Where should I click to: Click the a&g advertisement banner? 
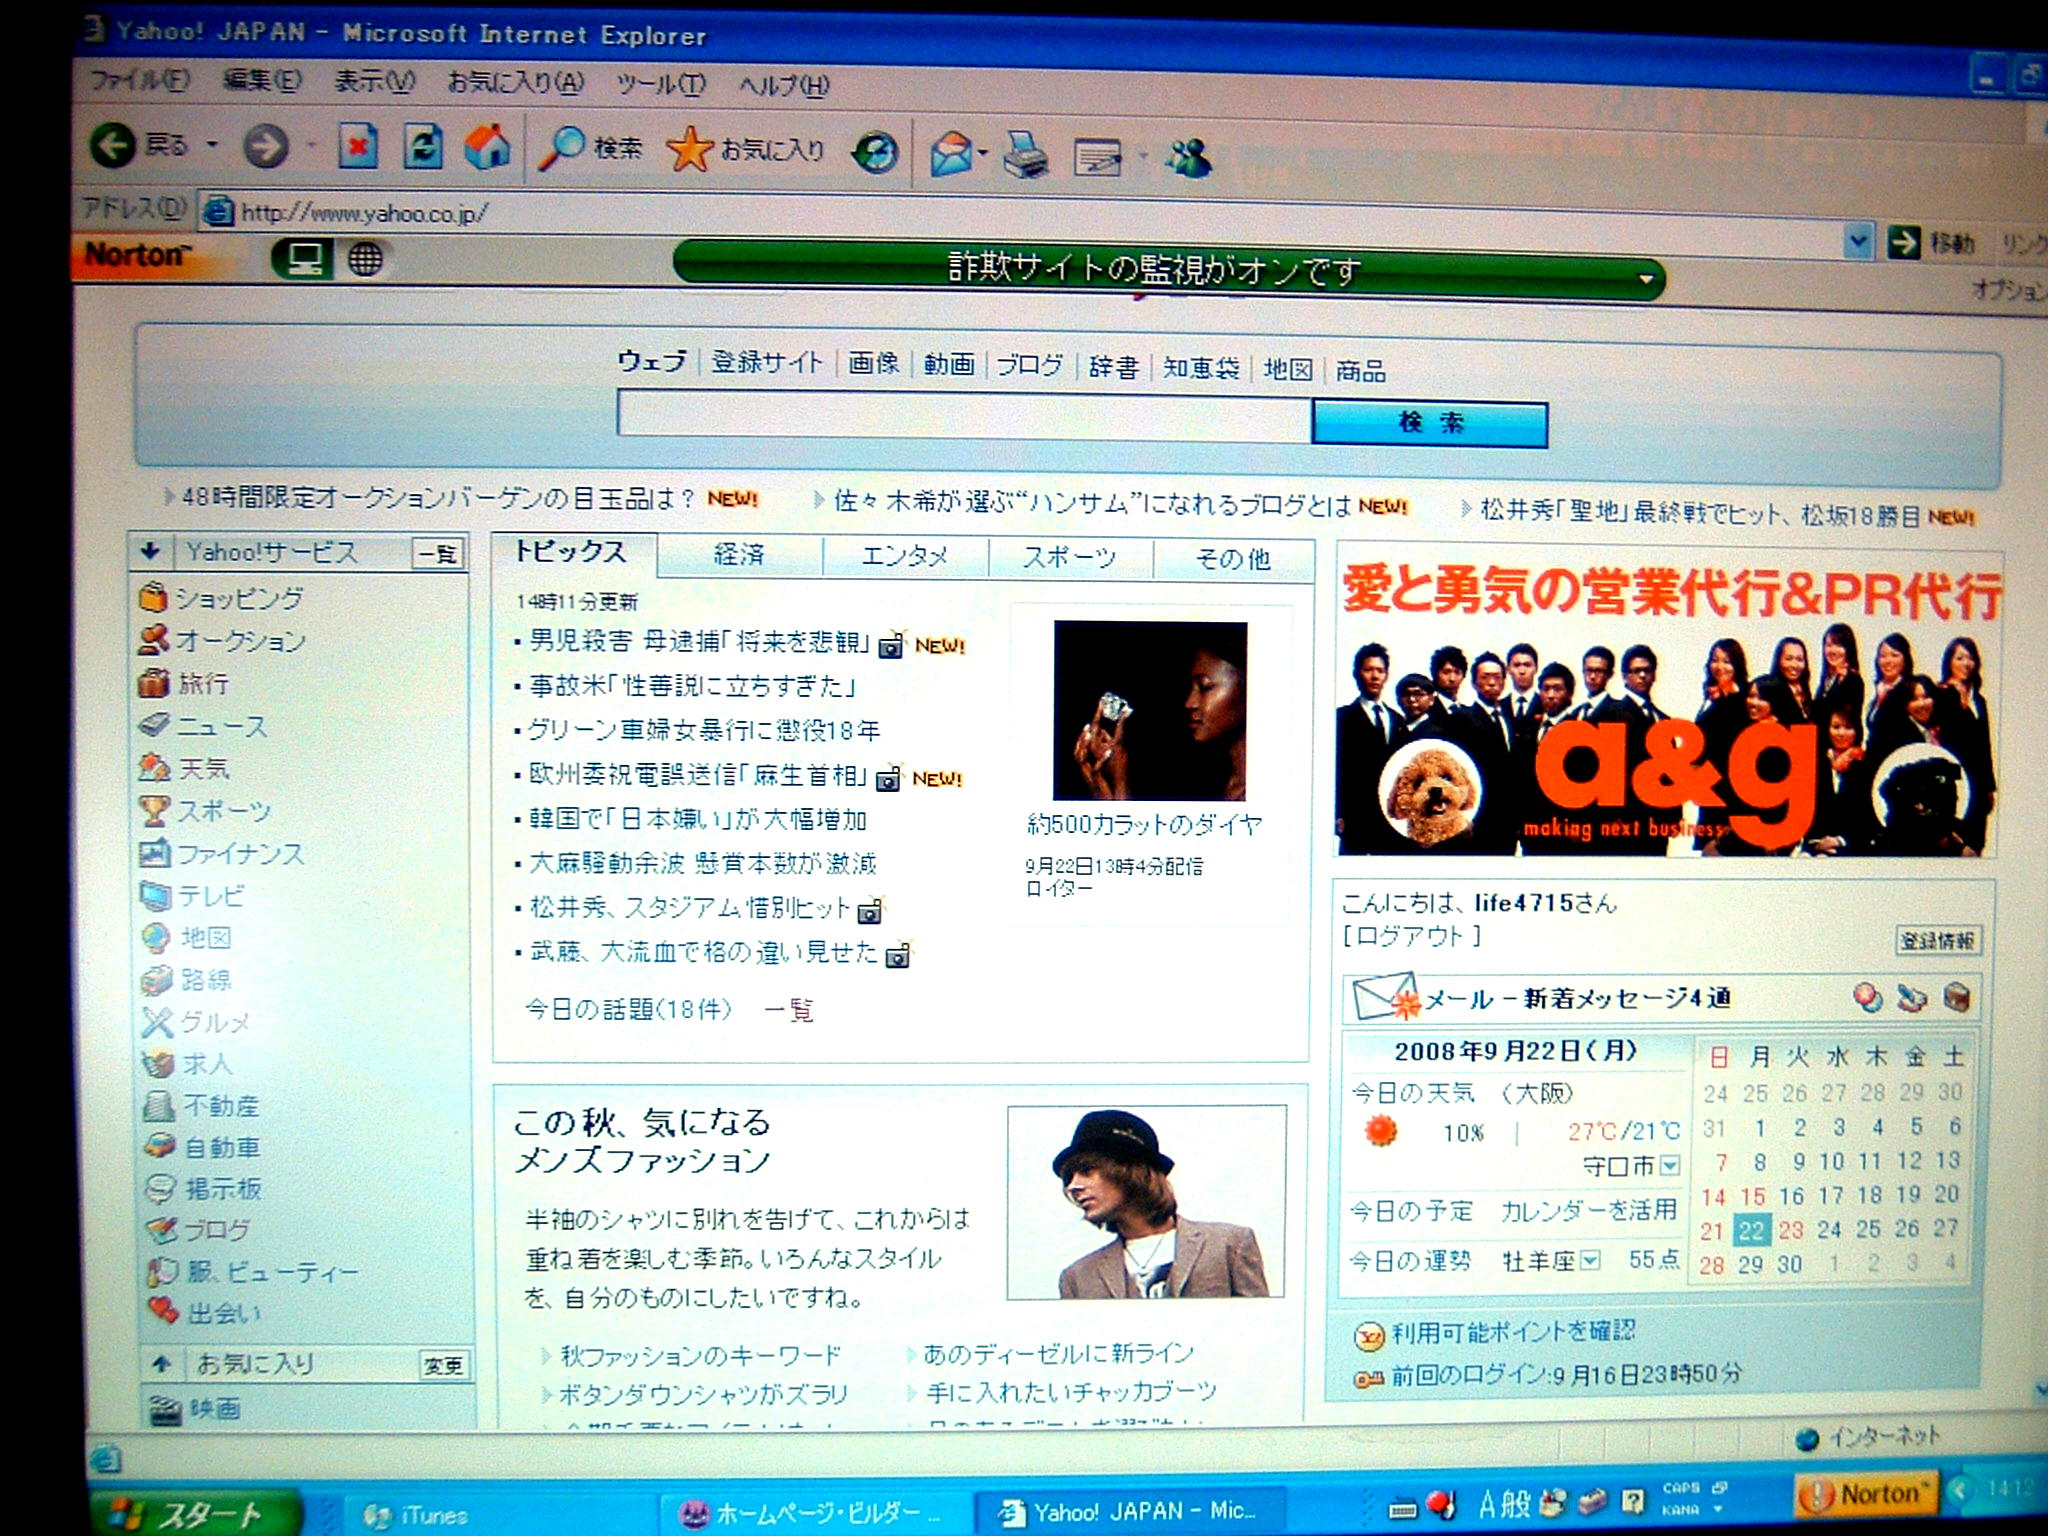(x=1668, y=704)
